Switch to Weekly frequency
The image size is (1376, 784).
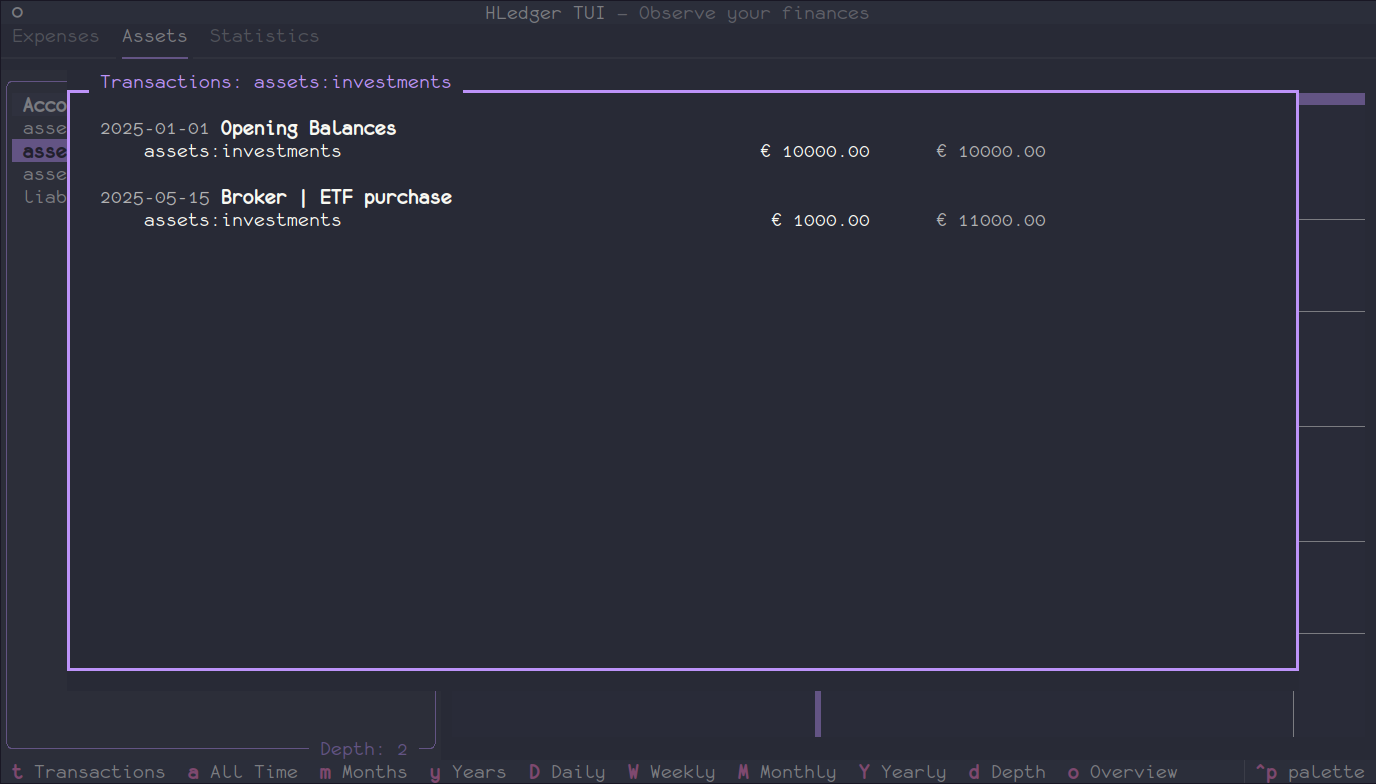(x=671, y=771)
